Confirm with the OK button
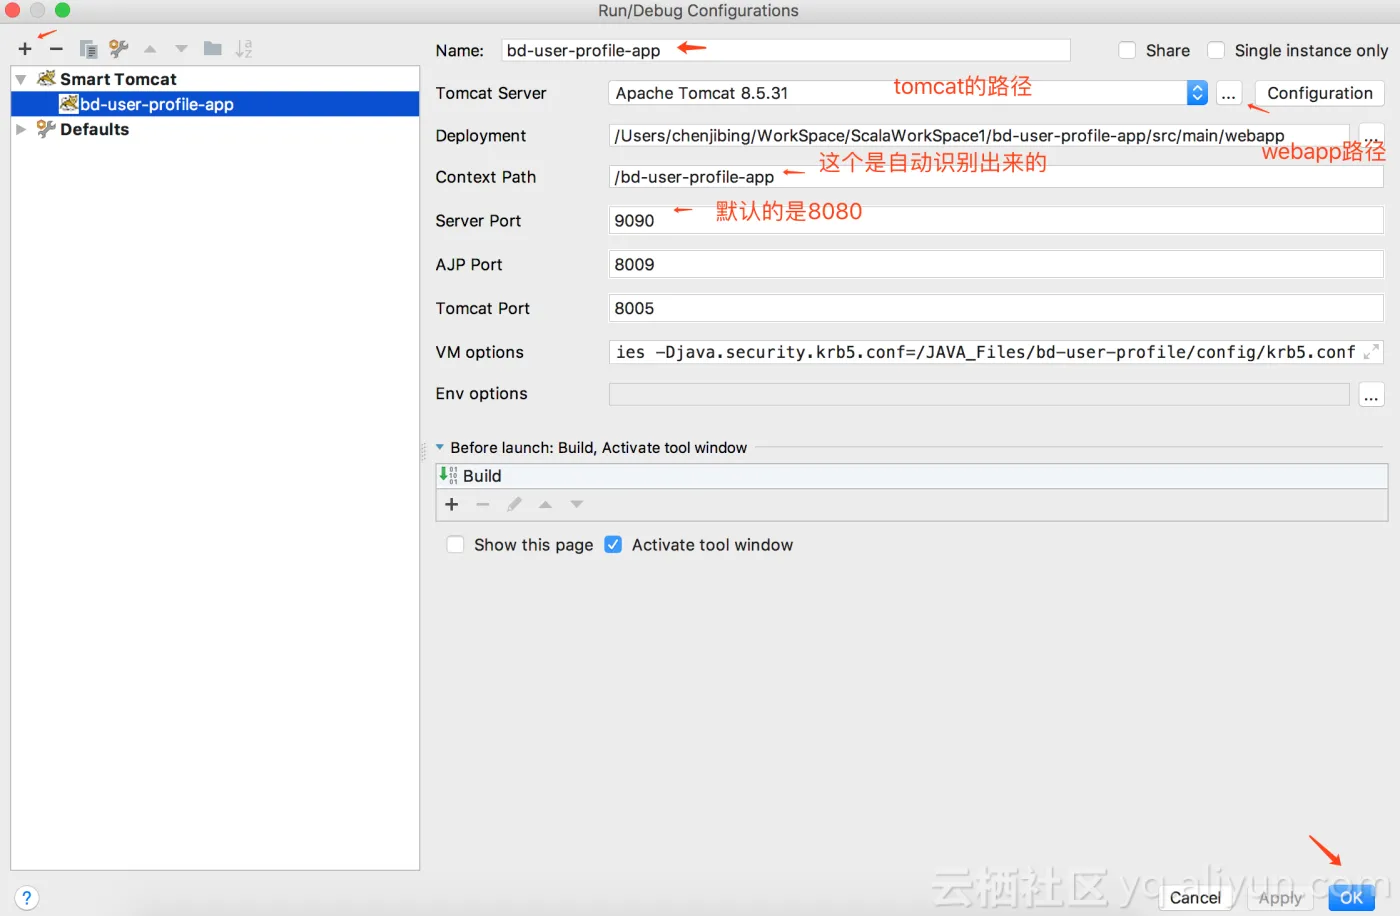The image size is (1400, 916). pos(1352,898)
